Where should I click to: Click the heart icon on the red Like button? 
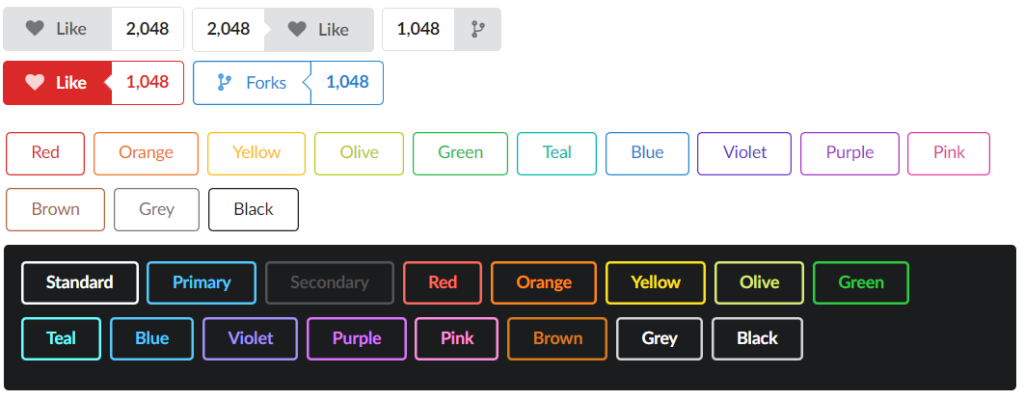pos(35,83)
